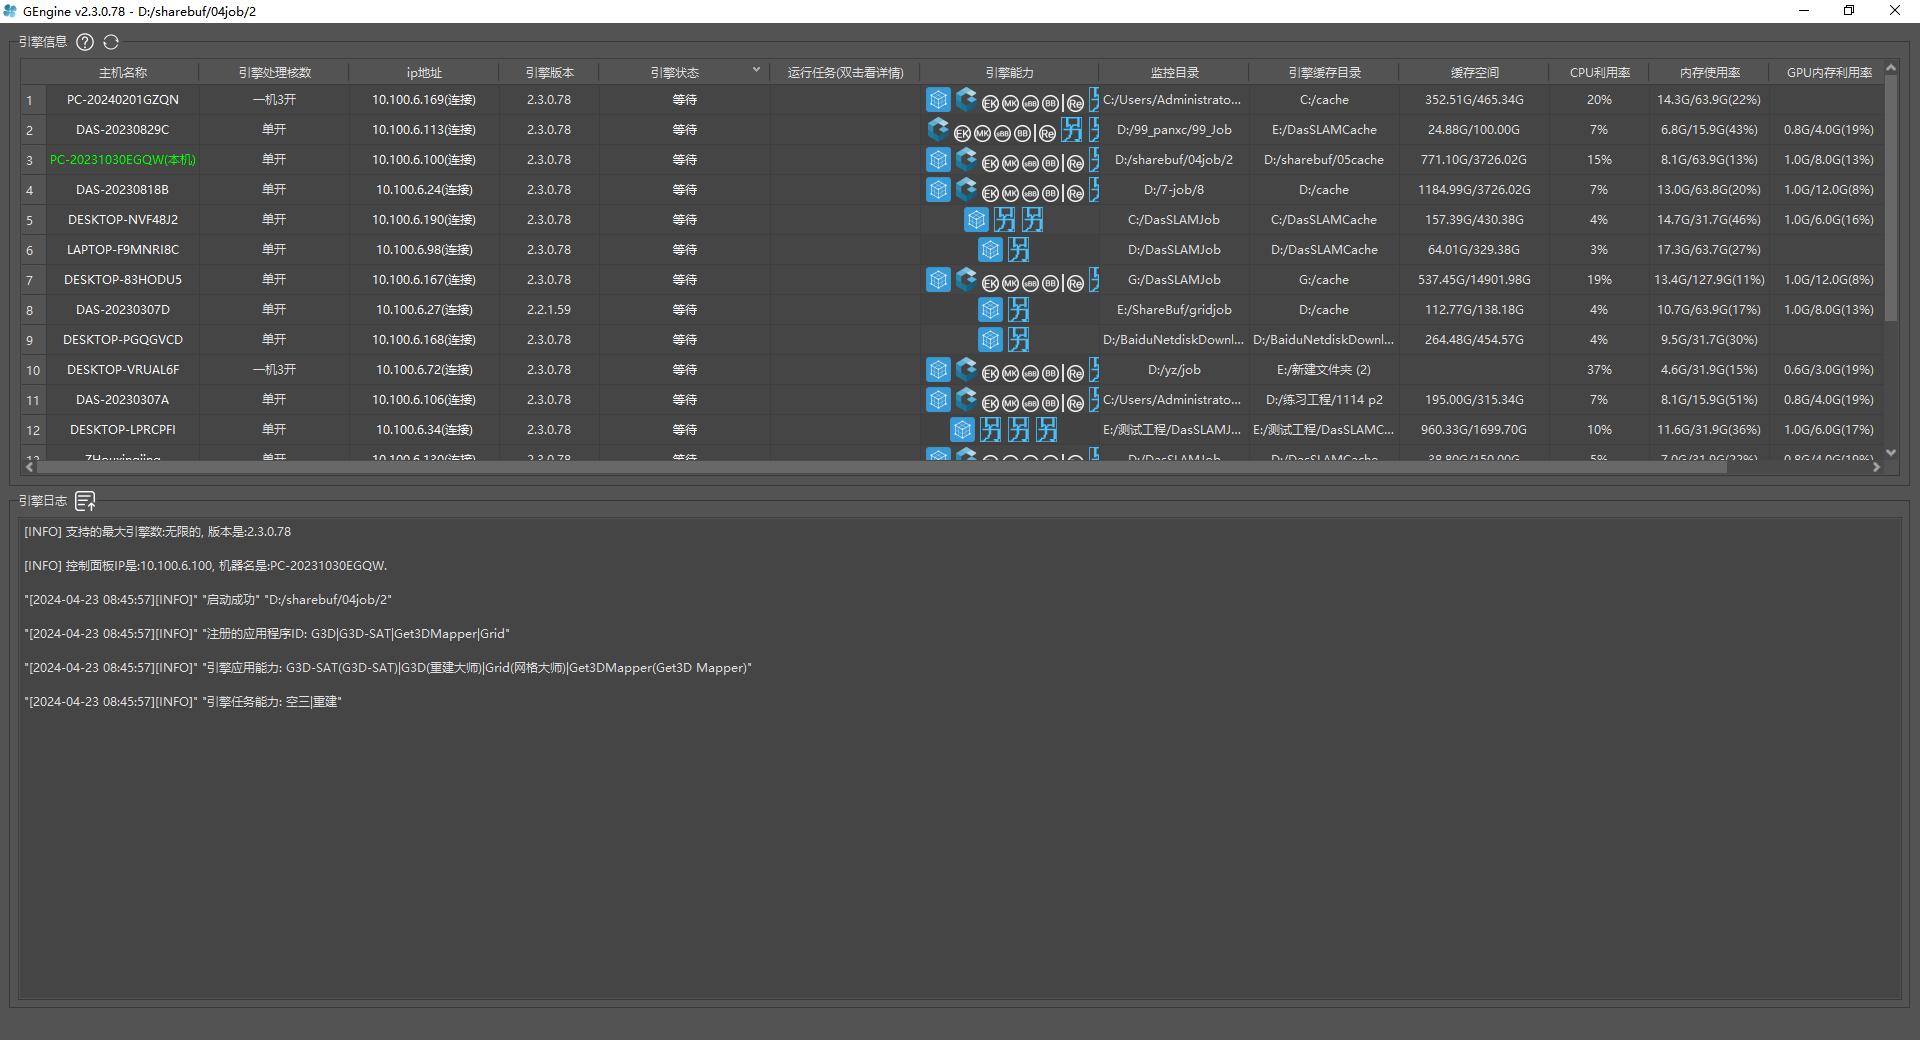Screen dimensions: 1920x1040
Task: Click Re icon in DESKTOP-83HODU5 row
Action: click(x=1075, y=283)
